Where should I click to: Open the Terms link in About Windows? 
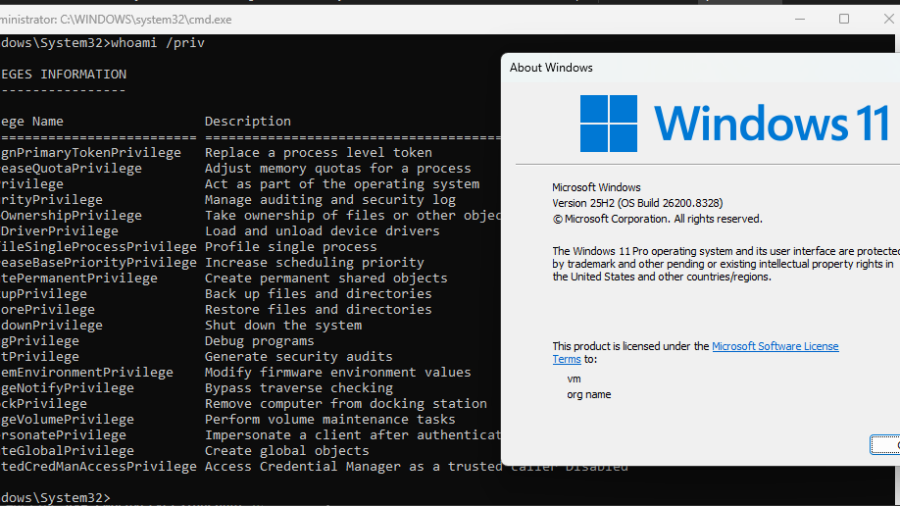pos(567,359)
